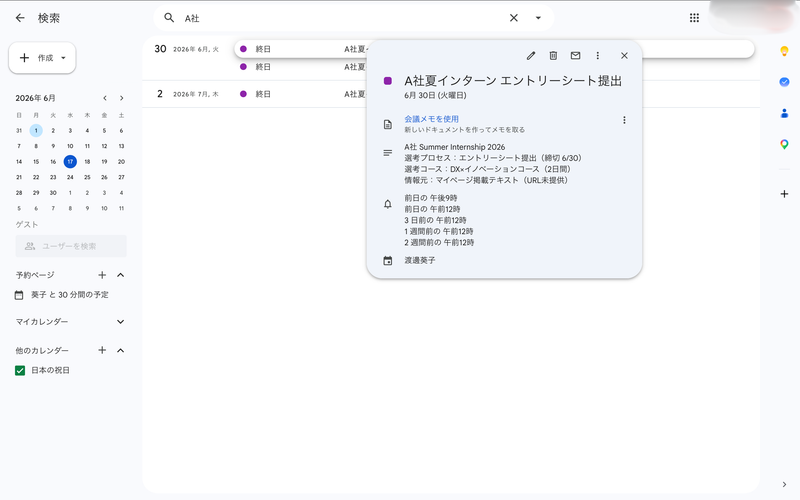Select June 17 in mini calendar

coord(70,162)
